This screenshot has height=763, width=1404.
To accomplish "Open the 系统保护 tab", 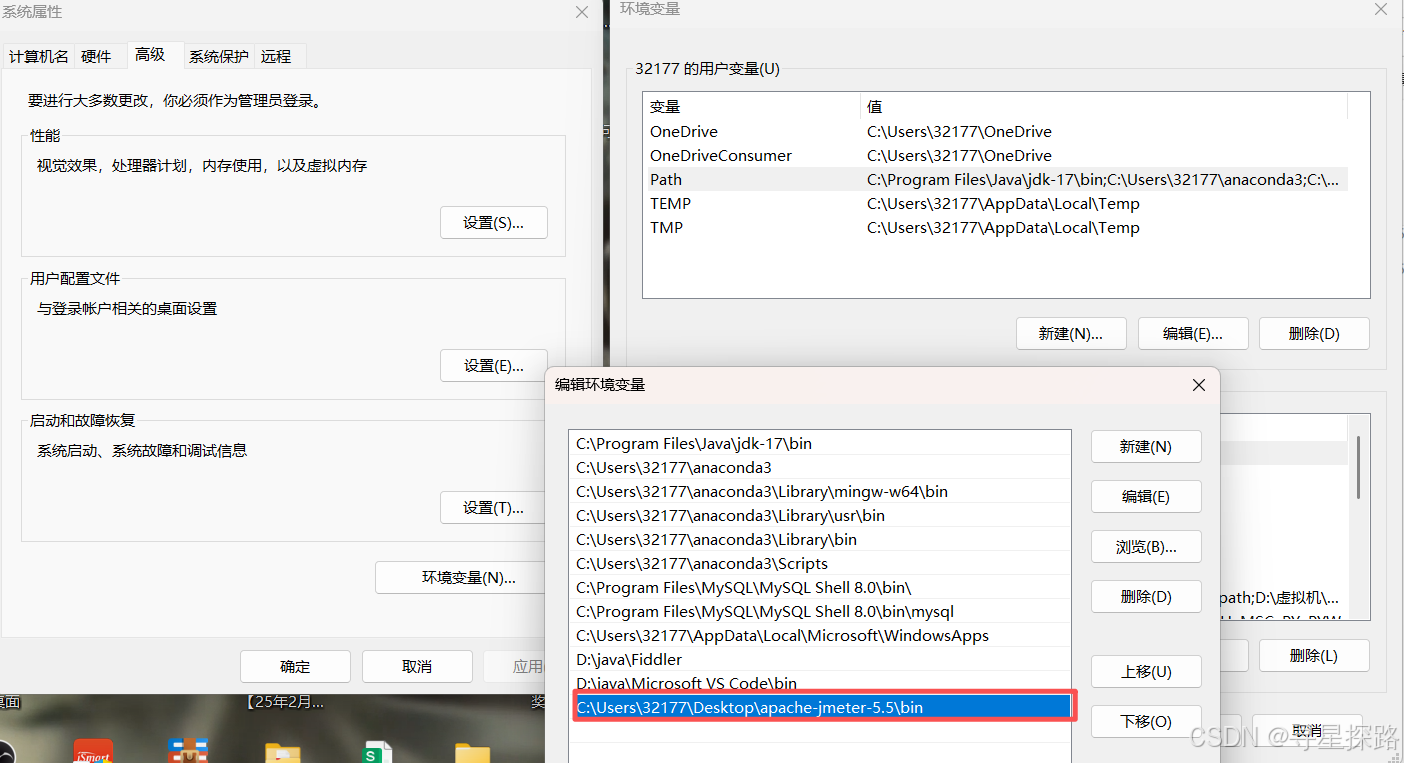I will pyautogui.click(x=218, y=56).
